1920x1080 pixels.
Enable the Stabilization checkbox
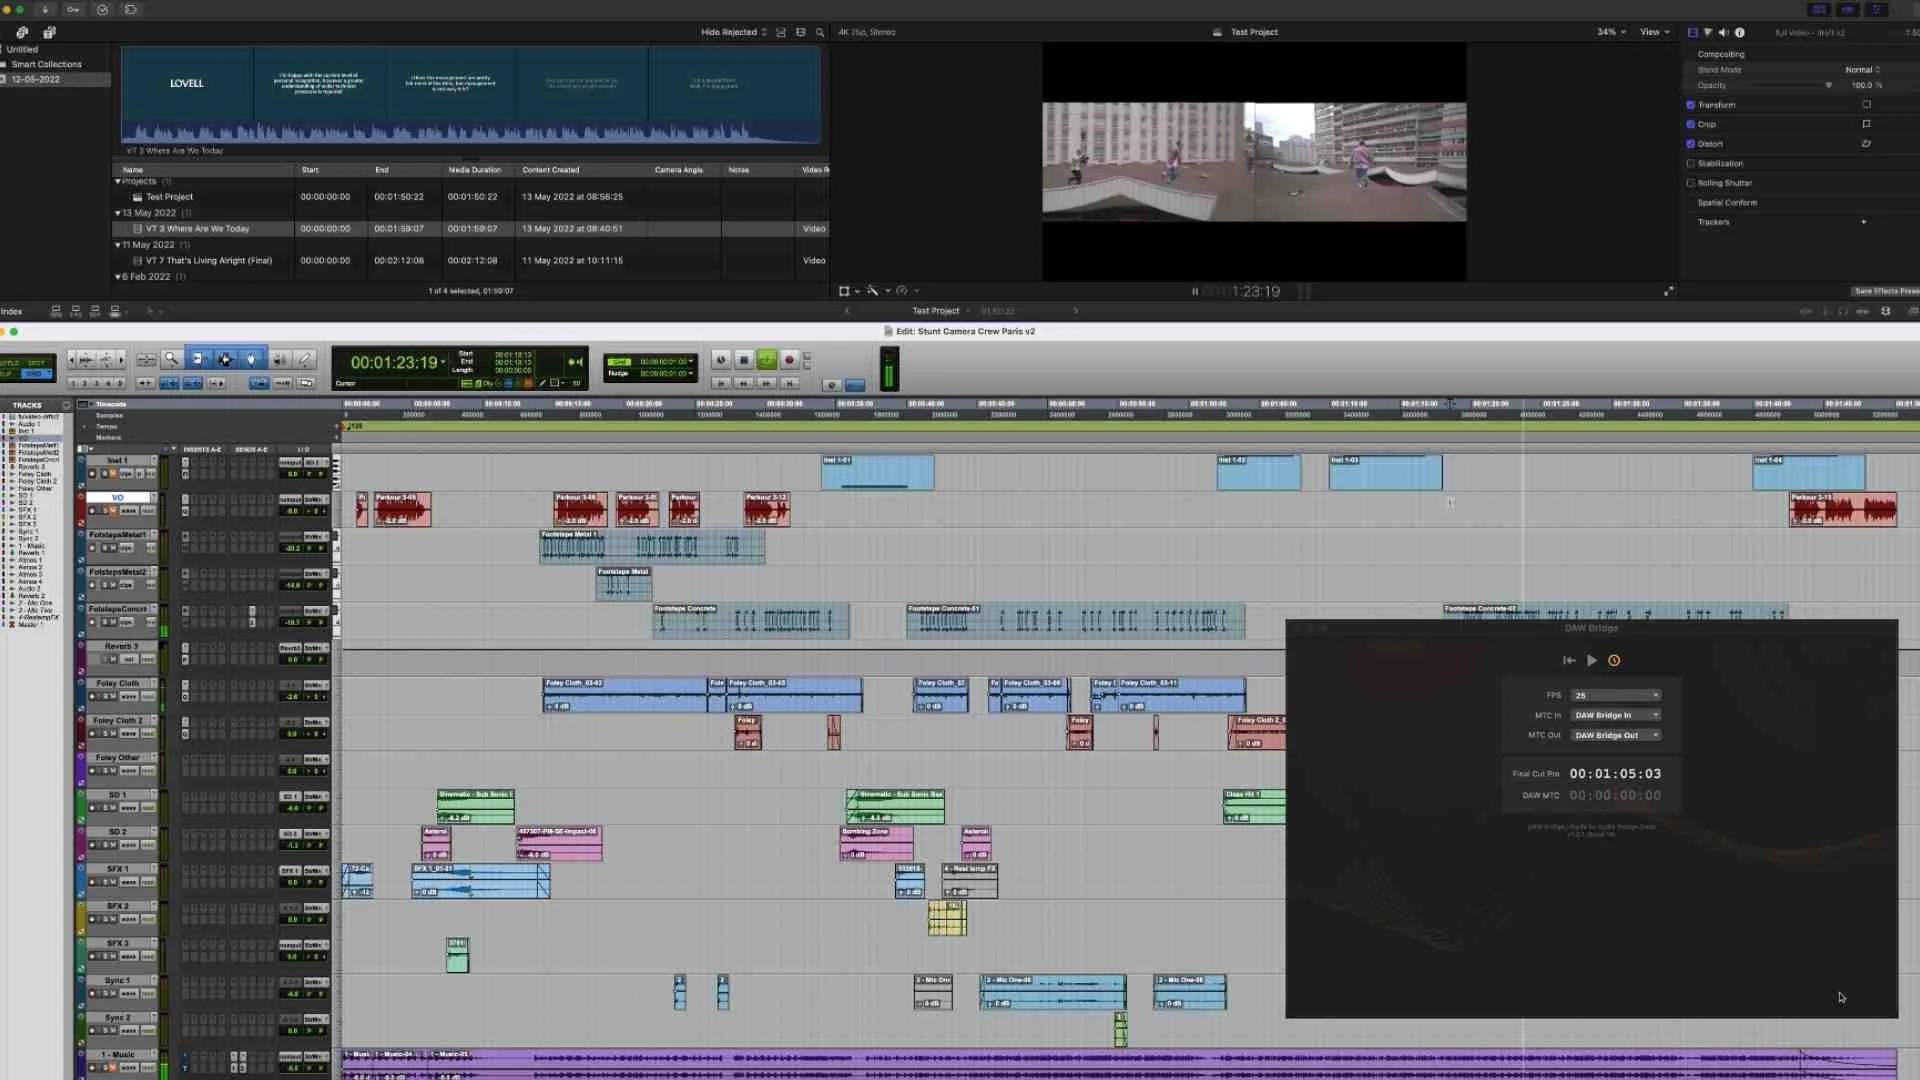point(1691,164)
